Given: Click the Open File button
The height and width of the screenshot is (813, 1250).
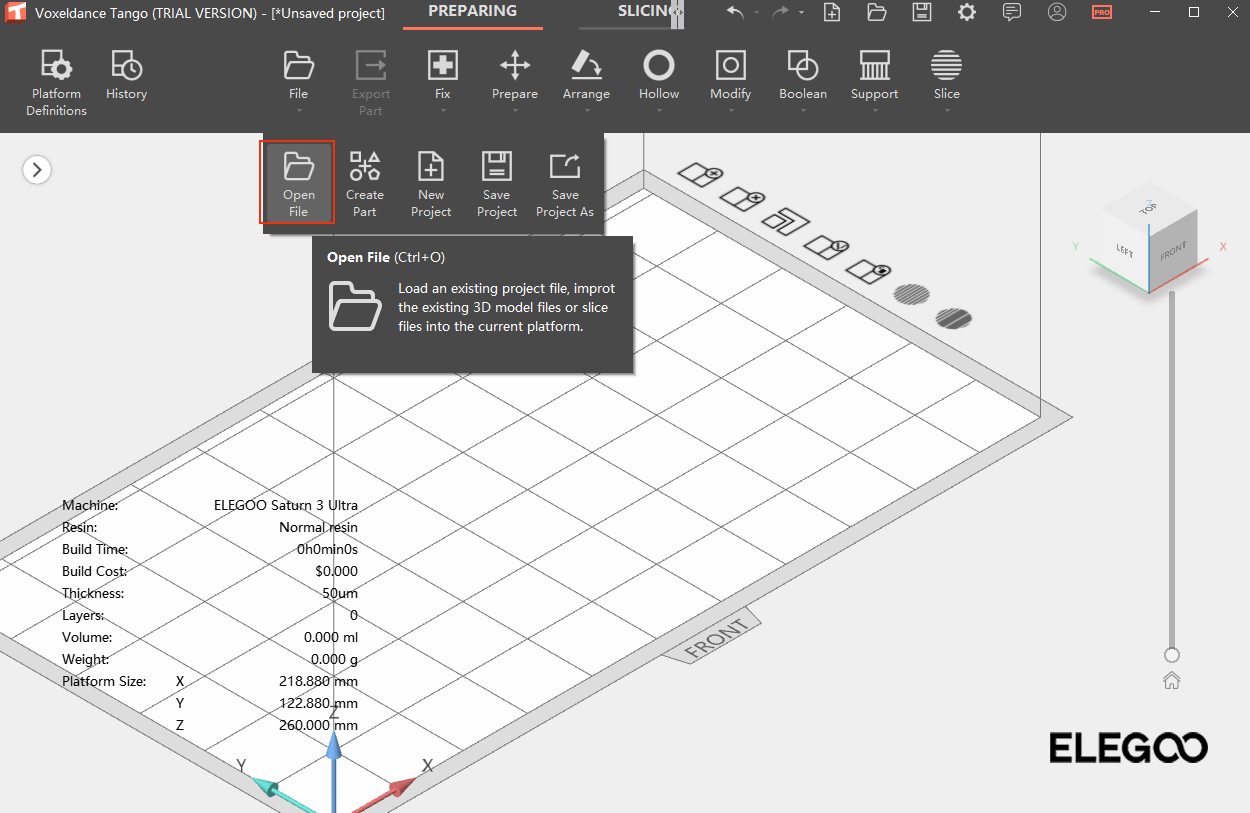Looking at the screenshot, I should 298,183.
